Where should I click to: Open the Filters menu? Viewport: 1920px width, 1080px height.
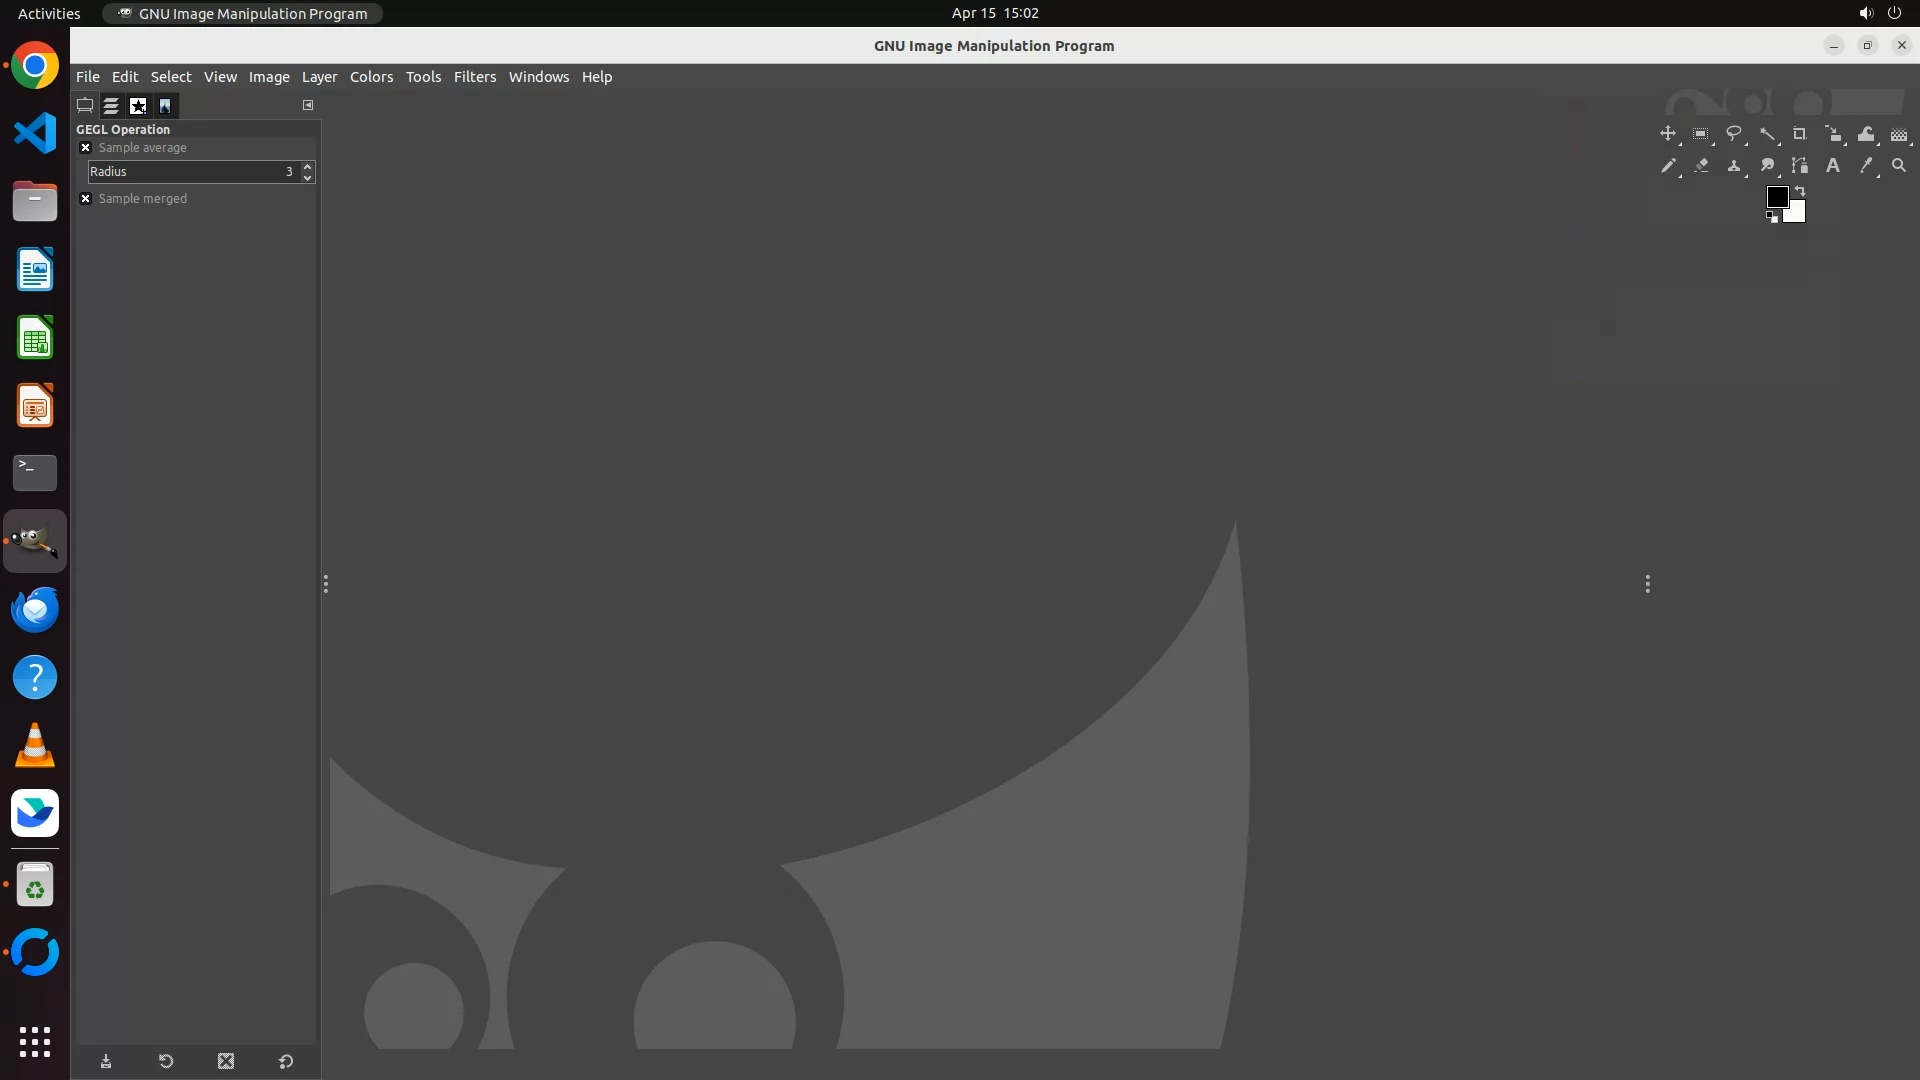474,77
